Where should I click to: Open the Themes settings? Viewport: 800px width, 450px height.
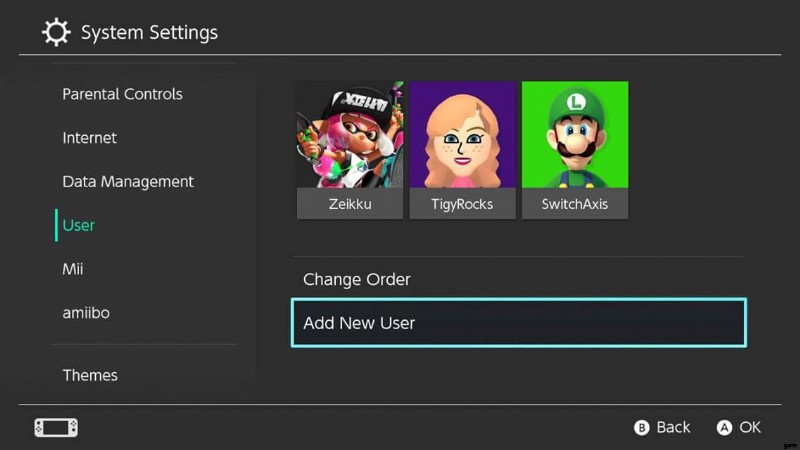click(90, 375)
